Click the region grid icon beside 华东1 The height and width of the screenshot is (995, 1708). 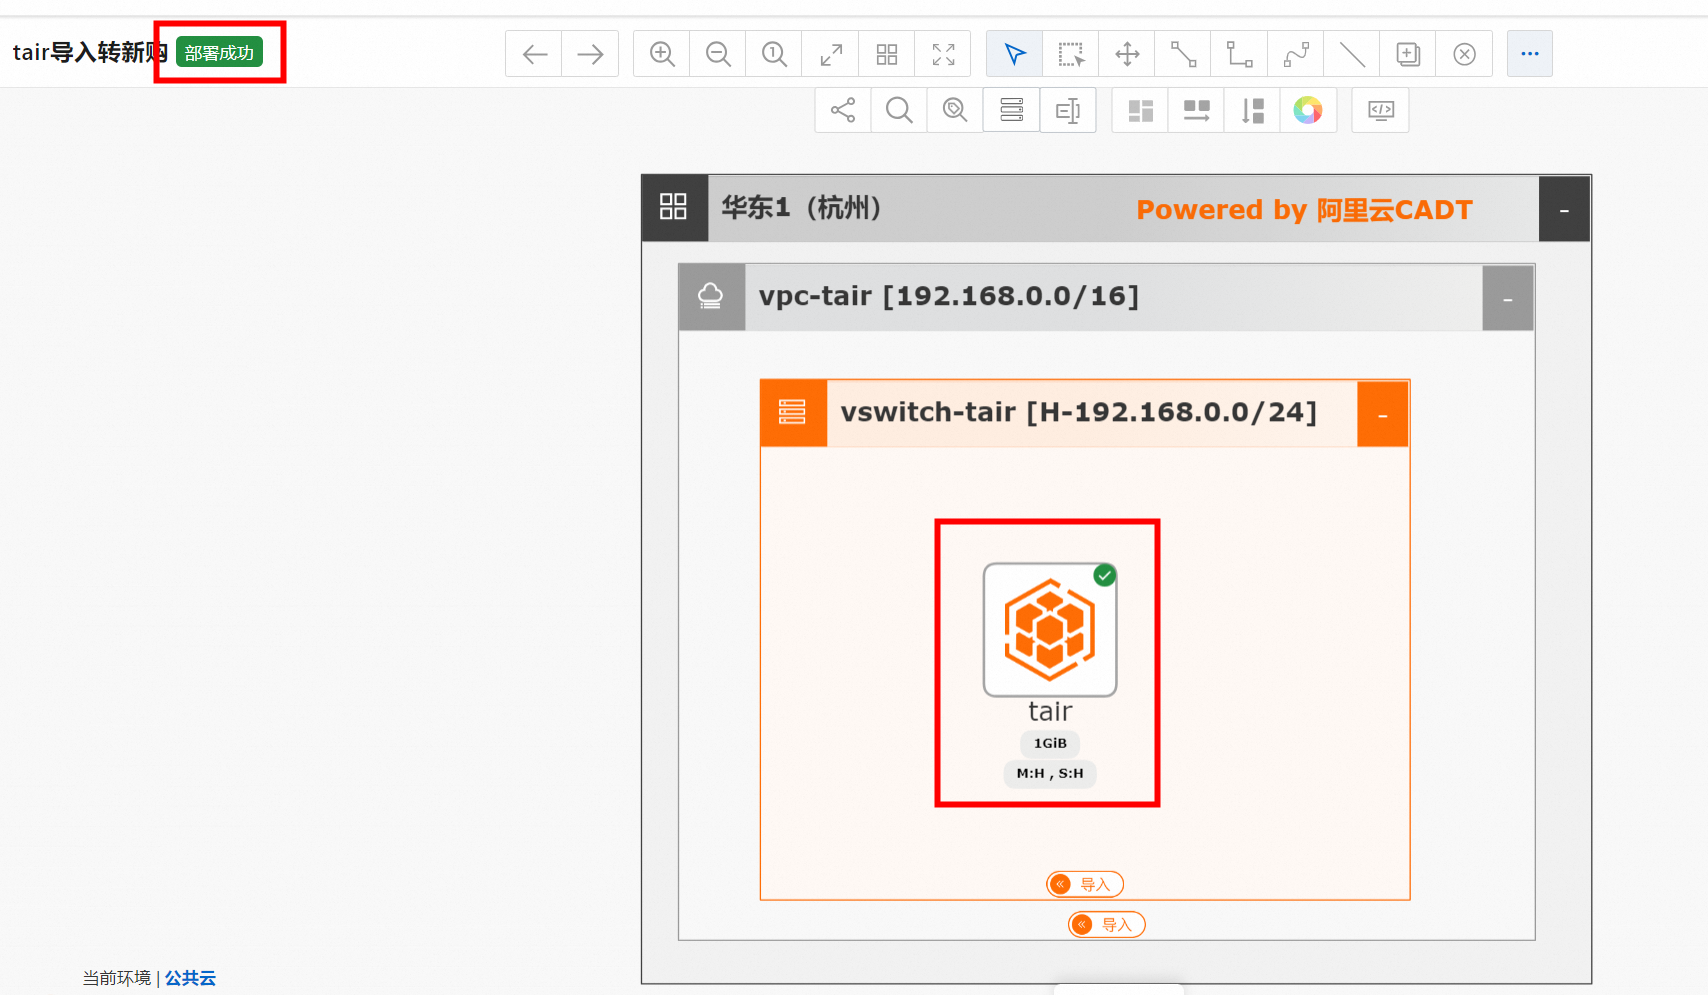(x=674, y=207)
